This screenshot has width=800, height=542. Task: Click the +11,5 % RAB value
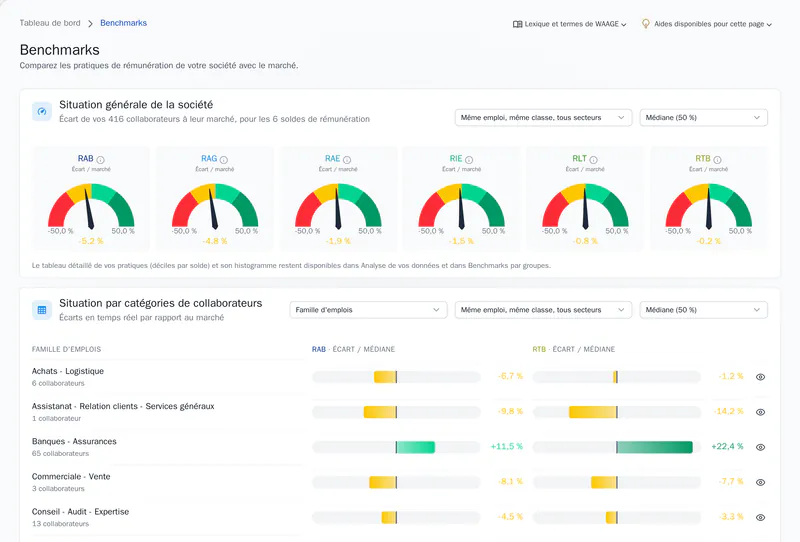pos(507,447)
